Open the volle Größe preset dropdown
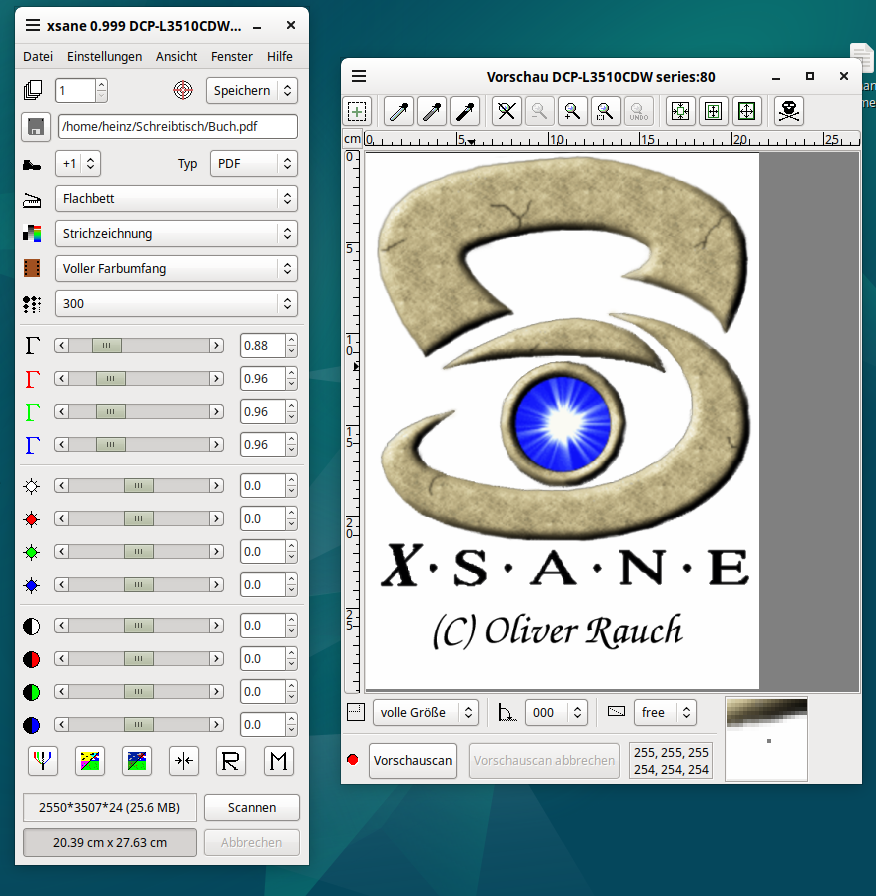 point(426,713)
